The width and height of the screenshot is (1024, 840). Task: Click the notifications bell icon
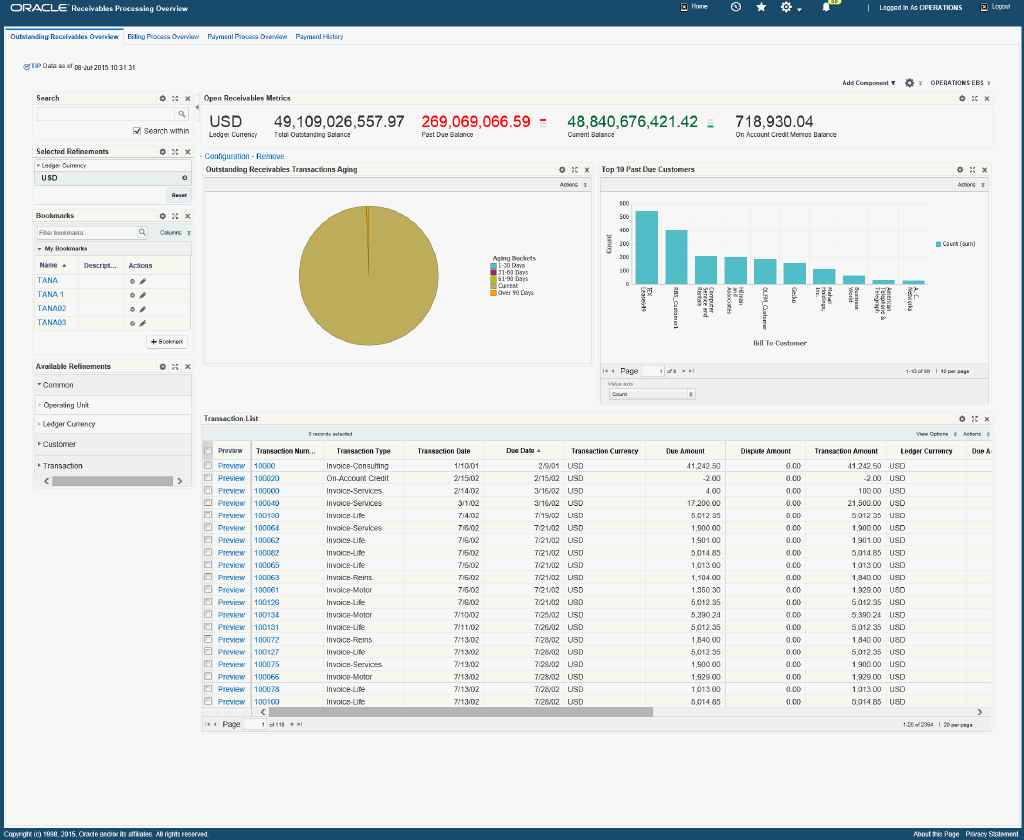coord(826,7)
